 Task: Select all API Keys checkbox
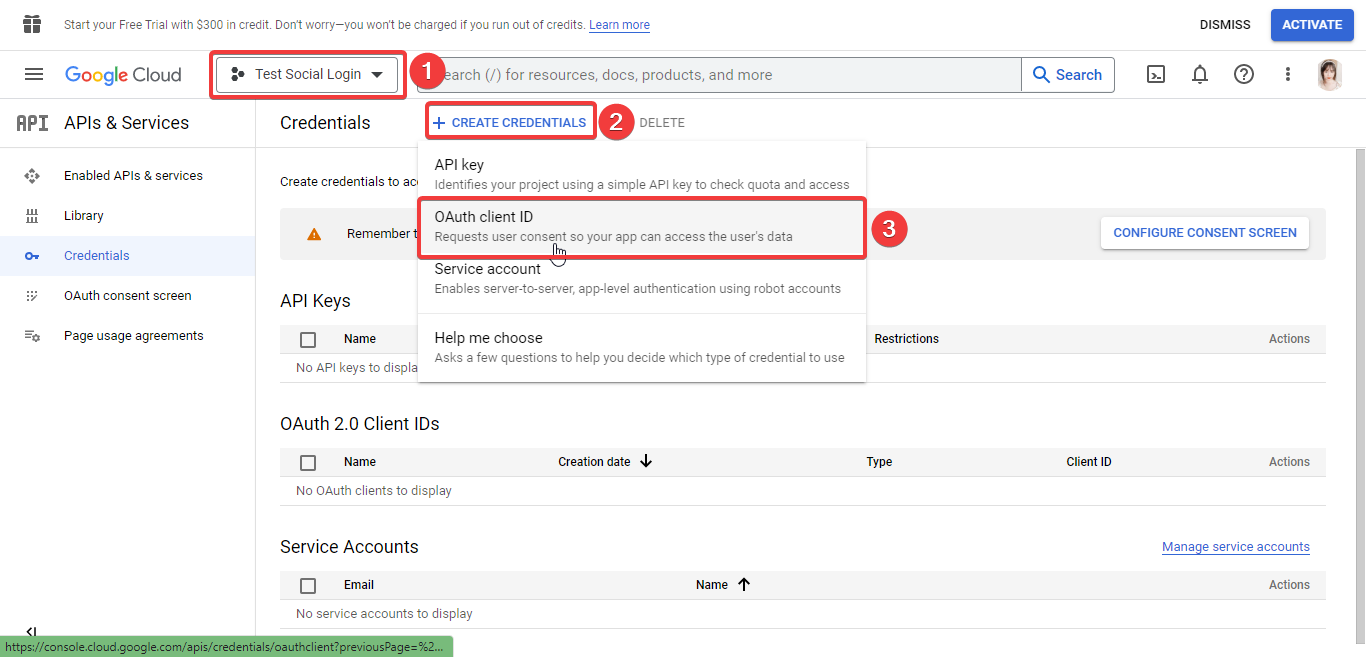[308, 339]
